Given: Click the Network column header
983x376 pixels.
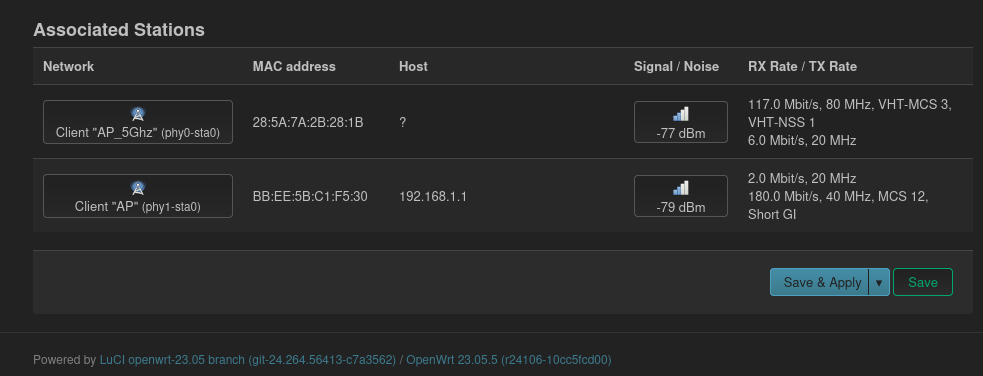Looking at the screenshot, I should (x=68, y=66).
